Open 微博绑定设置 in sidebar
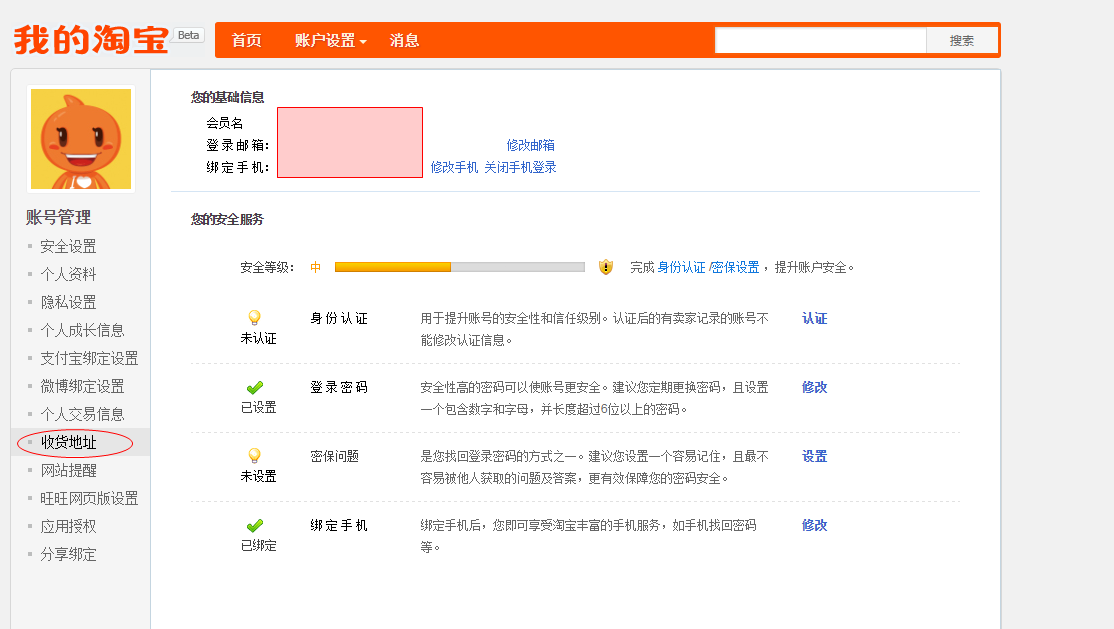The height and width of the screenshot is (629, 1114). coord(82,387)
